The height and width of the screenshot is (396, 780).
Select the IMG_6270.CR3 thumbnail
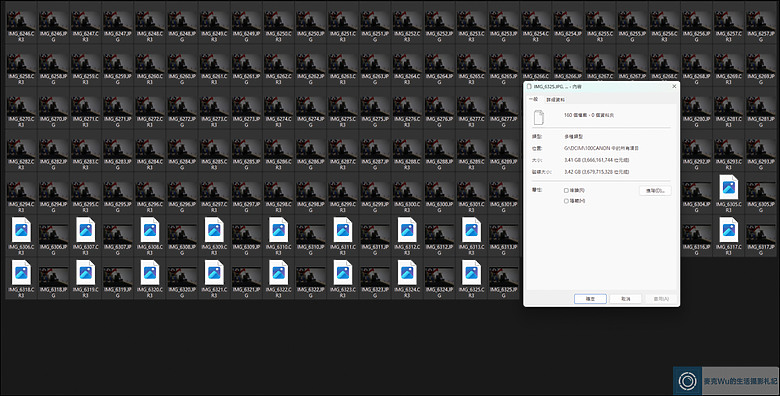[21, 107]
